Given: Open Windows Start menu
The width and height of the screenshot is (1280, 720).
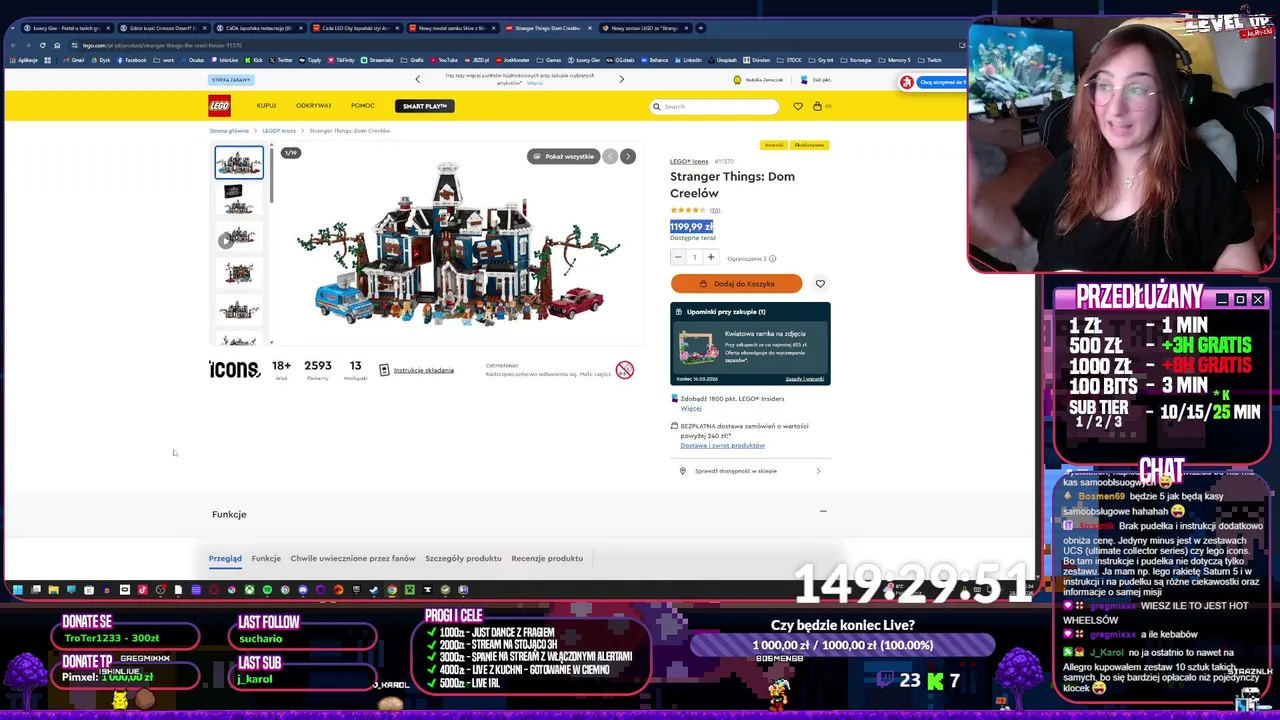Looking at the screenshot, I should (x=17, y=590).
